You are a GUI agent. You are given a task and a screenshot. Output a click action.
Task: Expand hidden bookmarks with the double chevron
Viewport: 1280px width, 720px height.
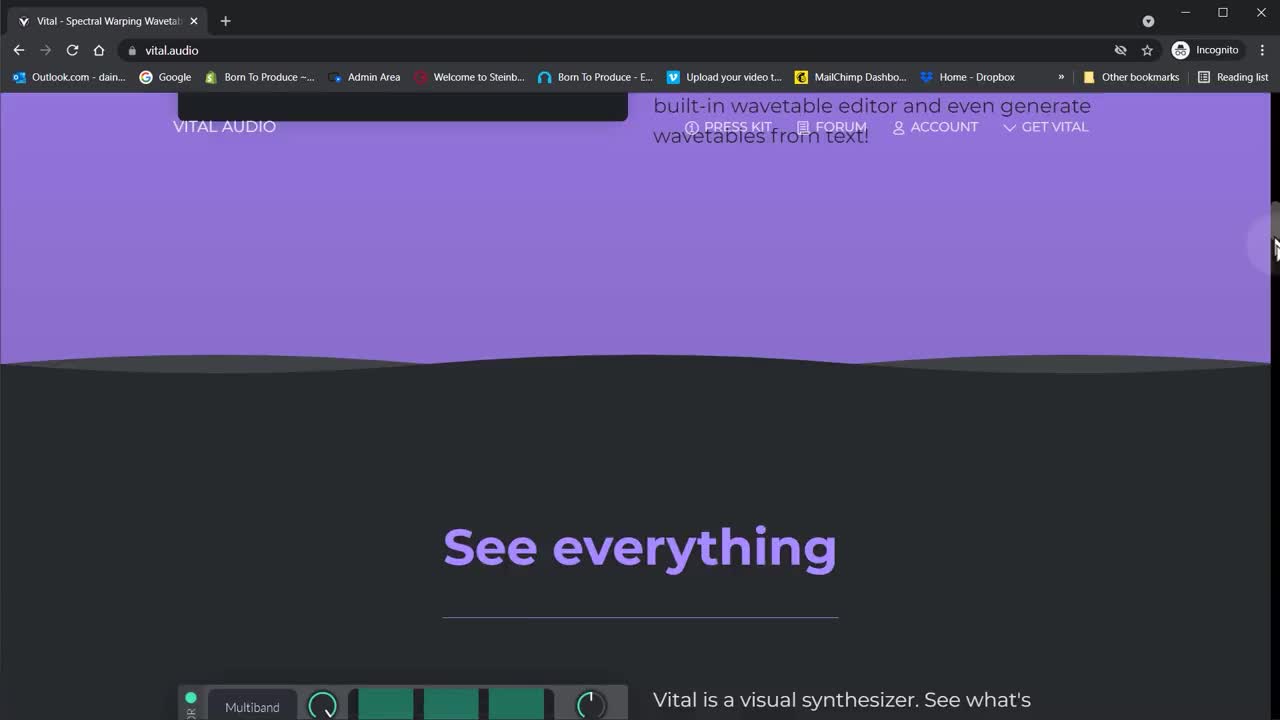(x=1061, y=77)
